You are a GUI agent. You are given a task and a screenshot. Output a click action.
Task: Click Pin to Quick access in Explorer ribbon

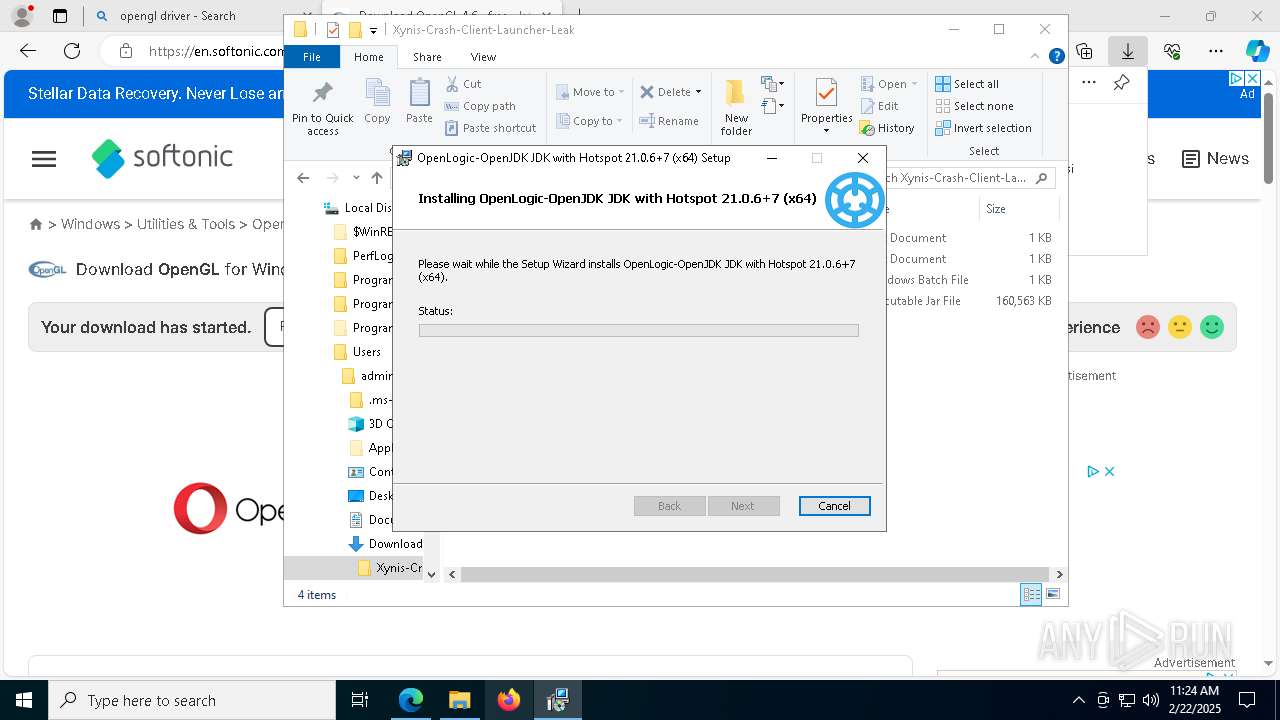[322, 108]
